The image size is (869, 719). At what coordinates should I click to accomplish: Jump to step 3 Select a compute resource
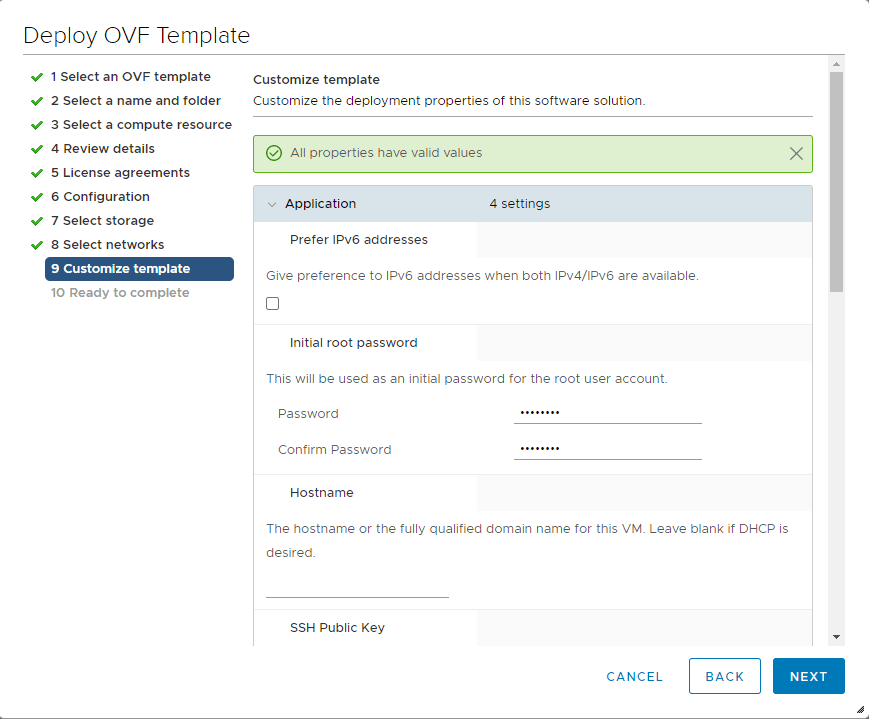(x=141, y=125)
